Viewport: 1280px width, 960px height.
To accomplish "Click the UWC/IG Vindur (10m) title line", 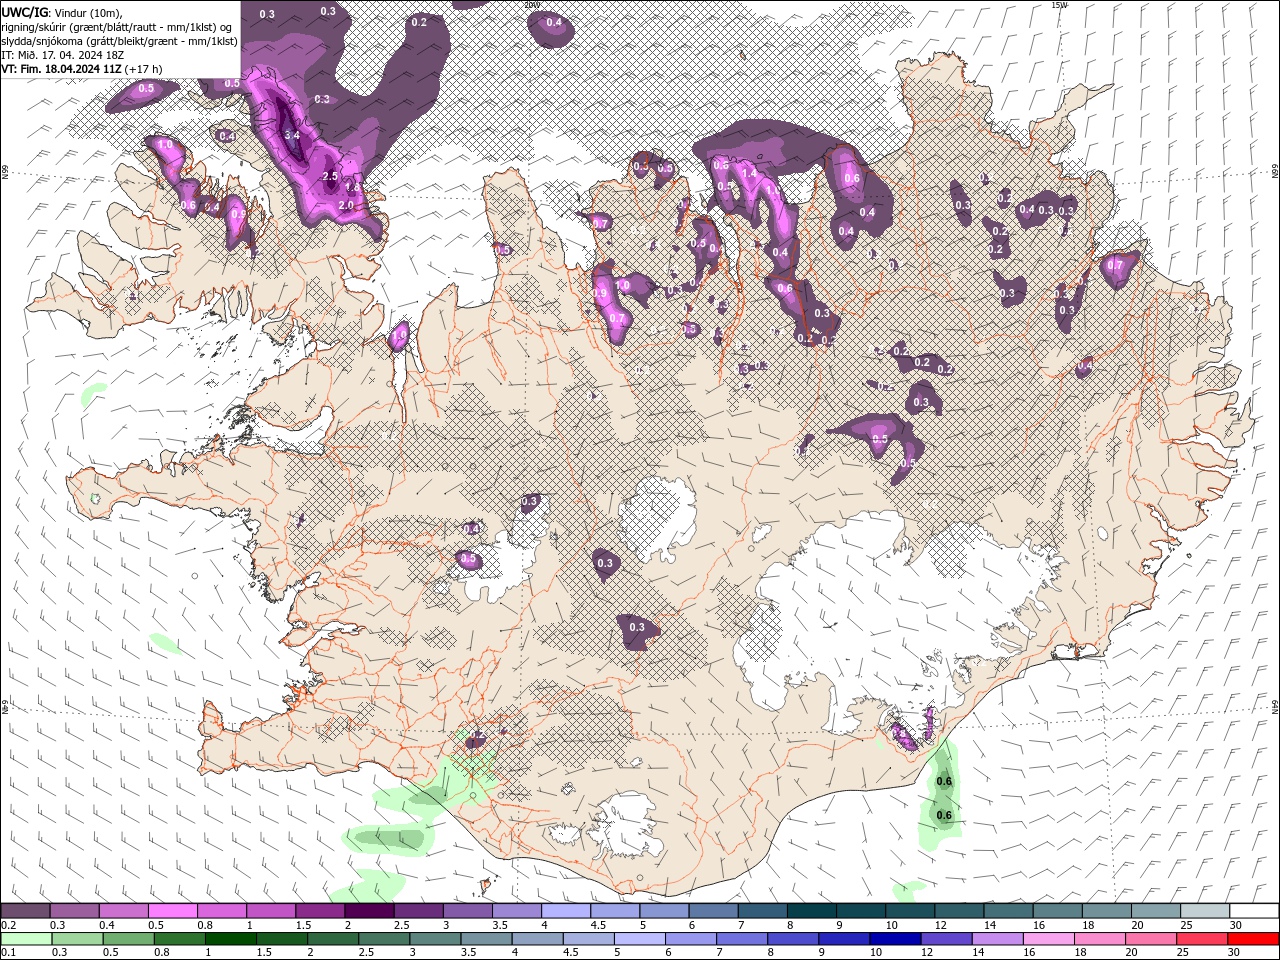I will [65, 12].
